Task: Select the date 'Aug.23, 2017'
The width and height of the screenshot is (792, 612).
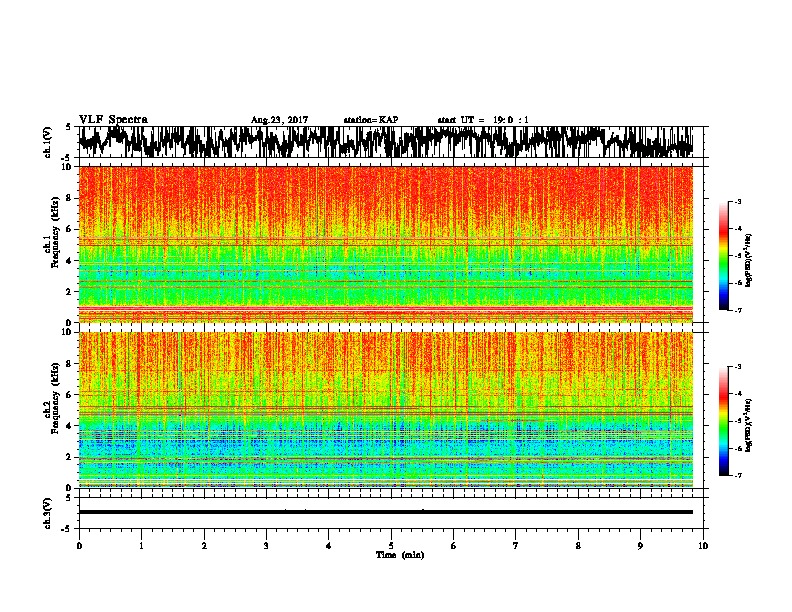Action: click(279, 120)
